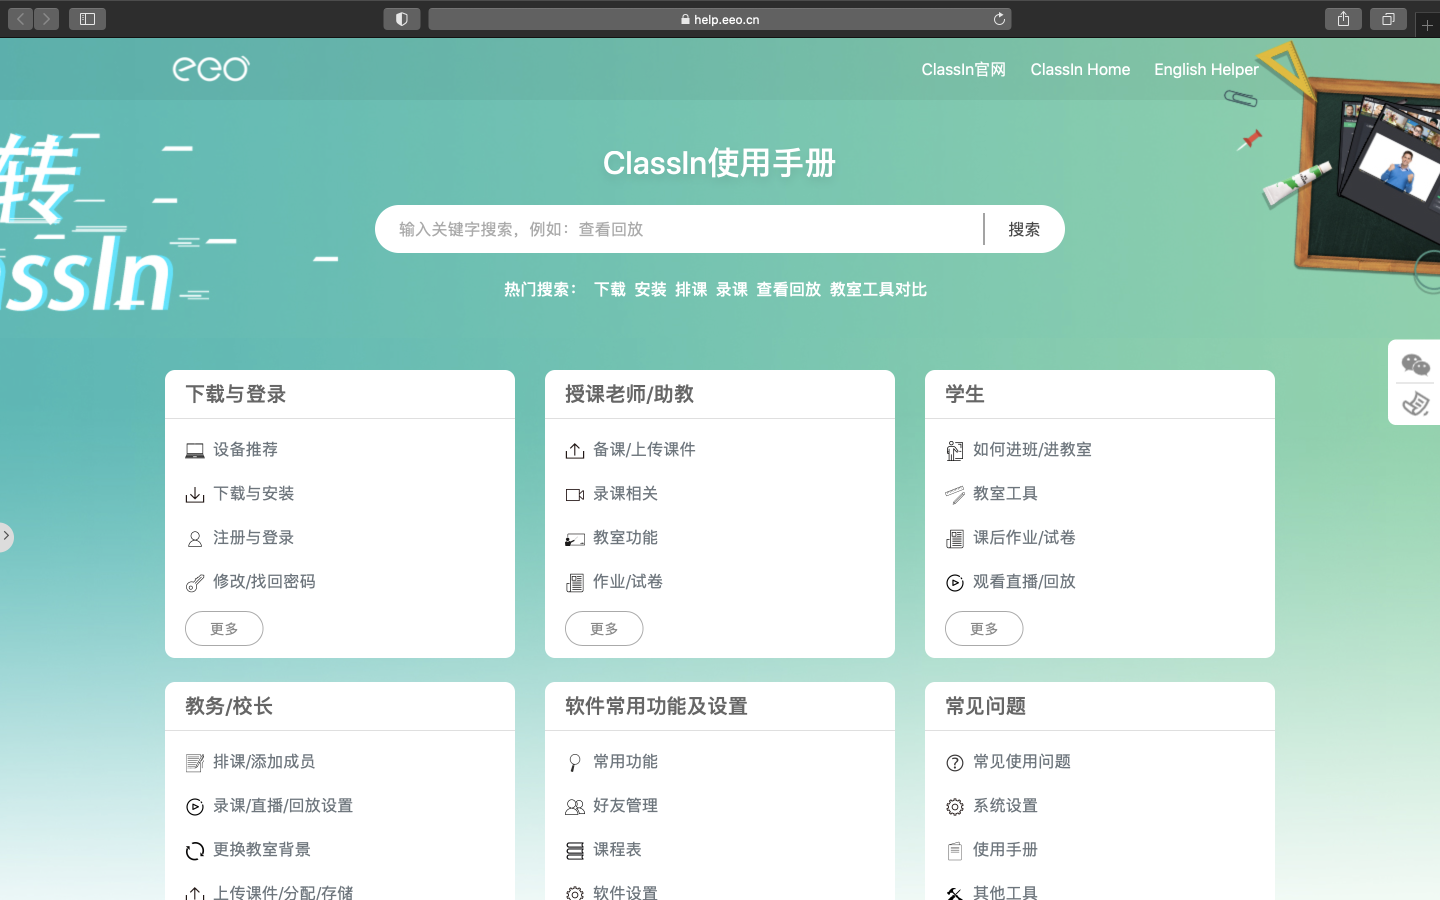The height and width of the screenshot is (900, 1440).
Task: Open the 查看回放 hot search link
Action: (788, 289)
